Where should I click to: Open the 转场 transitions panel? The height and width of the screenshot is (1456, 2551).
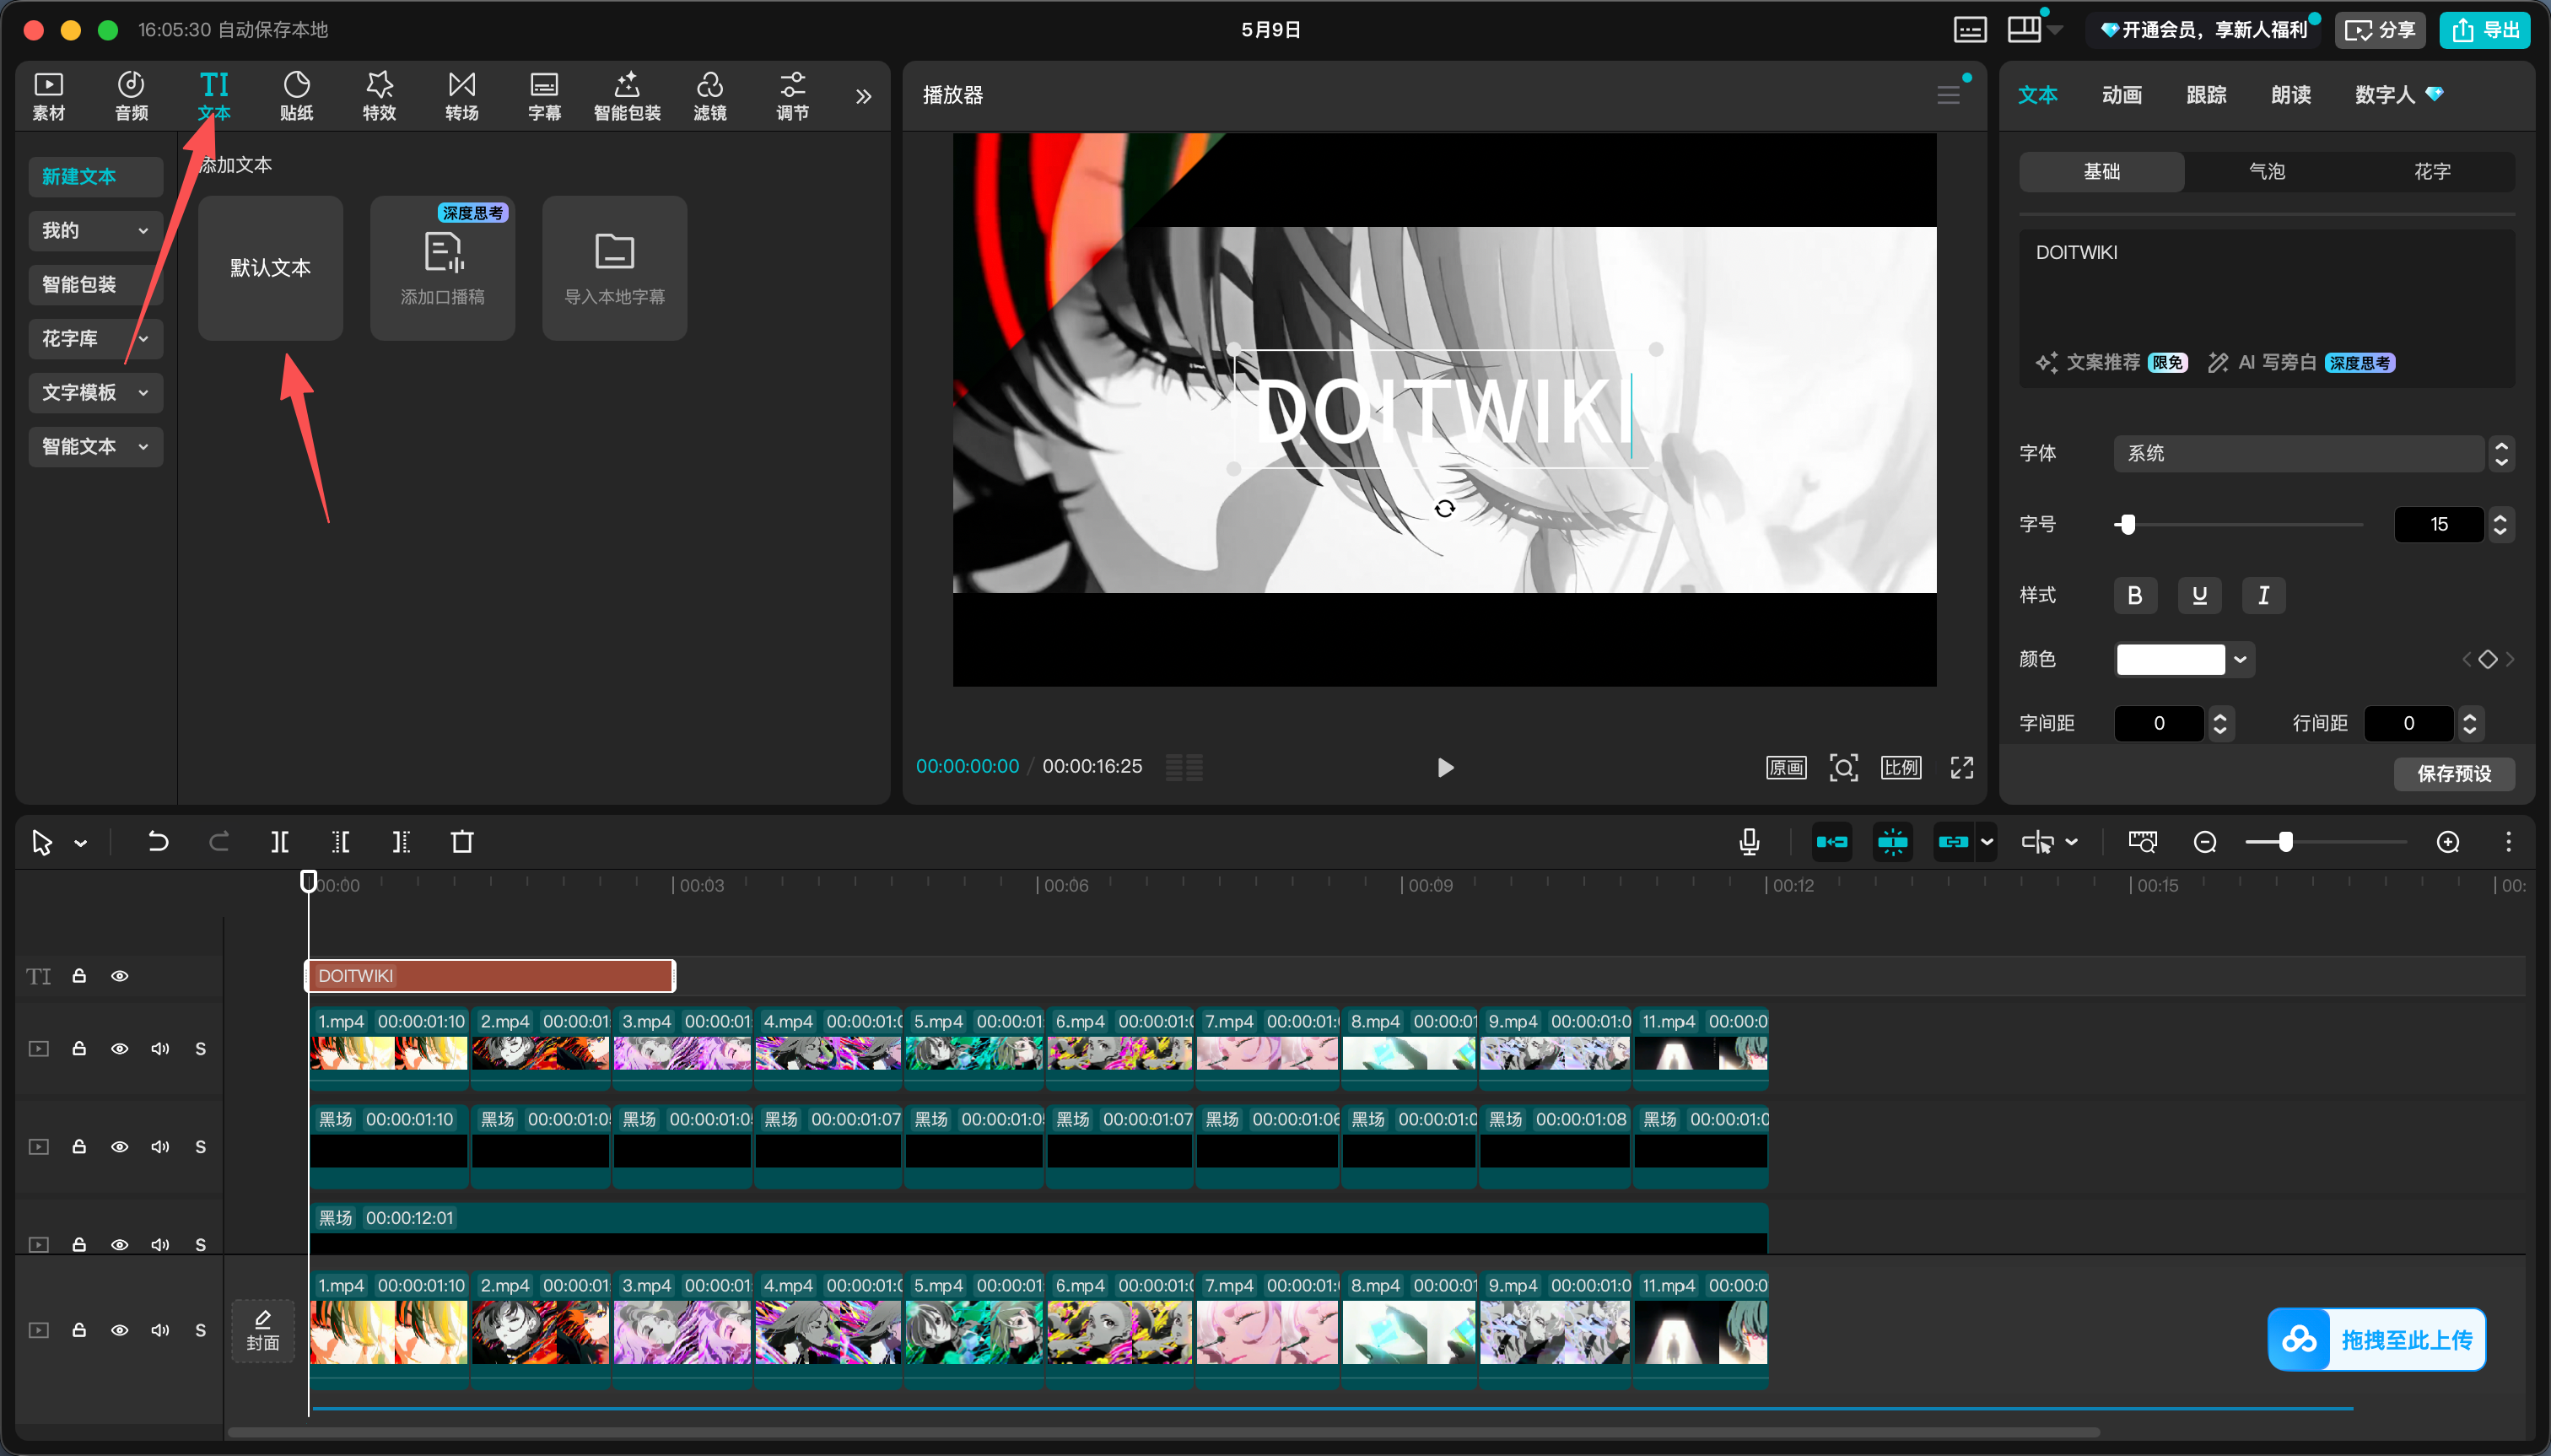coord(462,96)
